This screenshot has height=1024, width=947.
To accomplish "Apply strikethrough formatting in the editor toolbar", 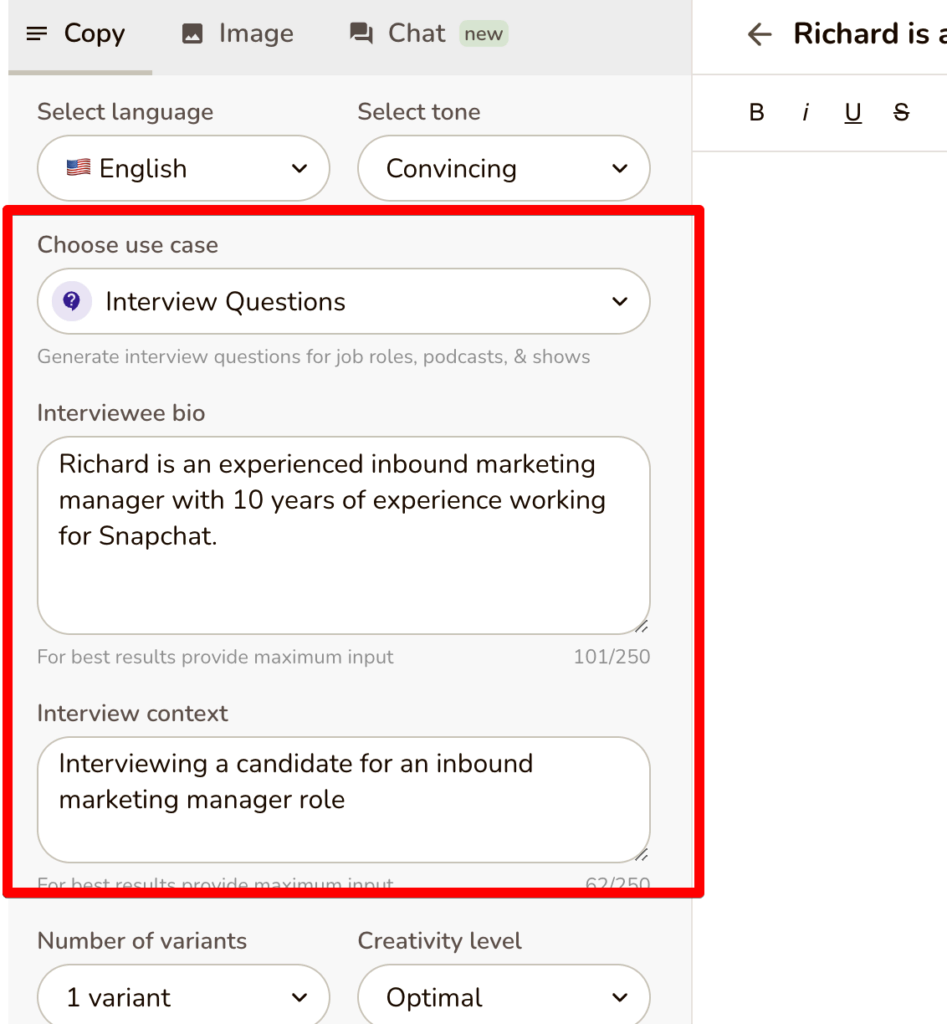I will click(901, 113).
